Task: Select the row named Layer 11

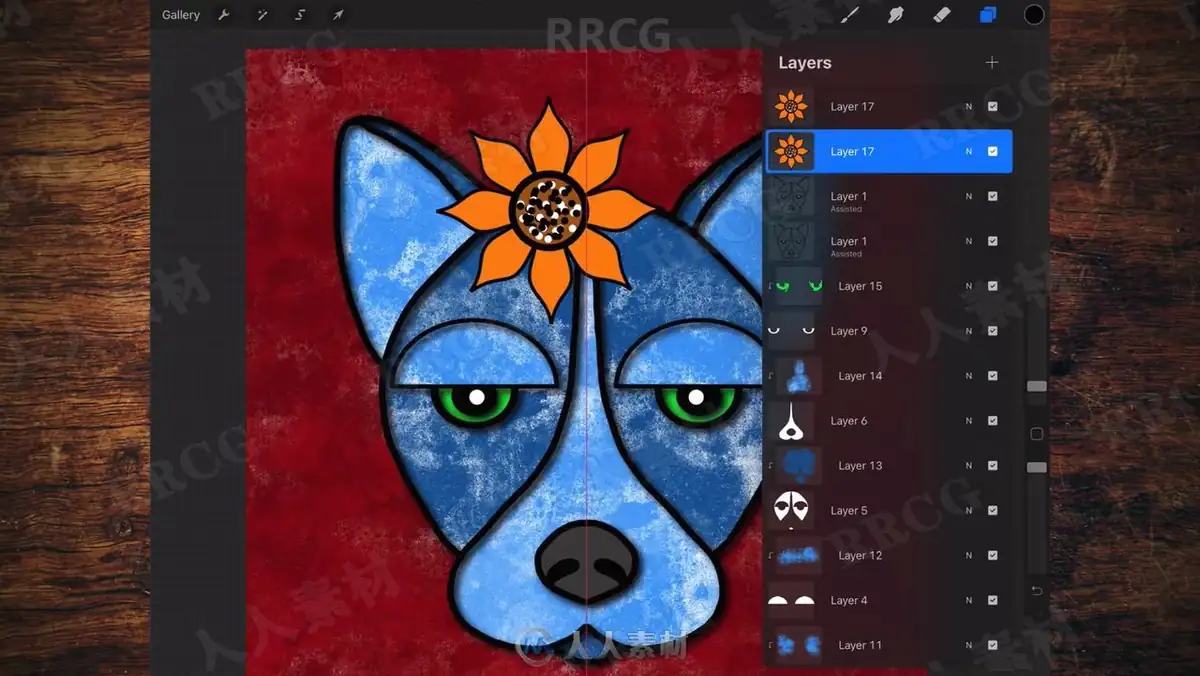Action: pos(889,646)
